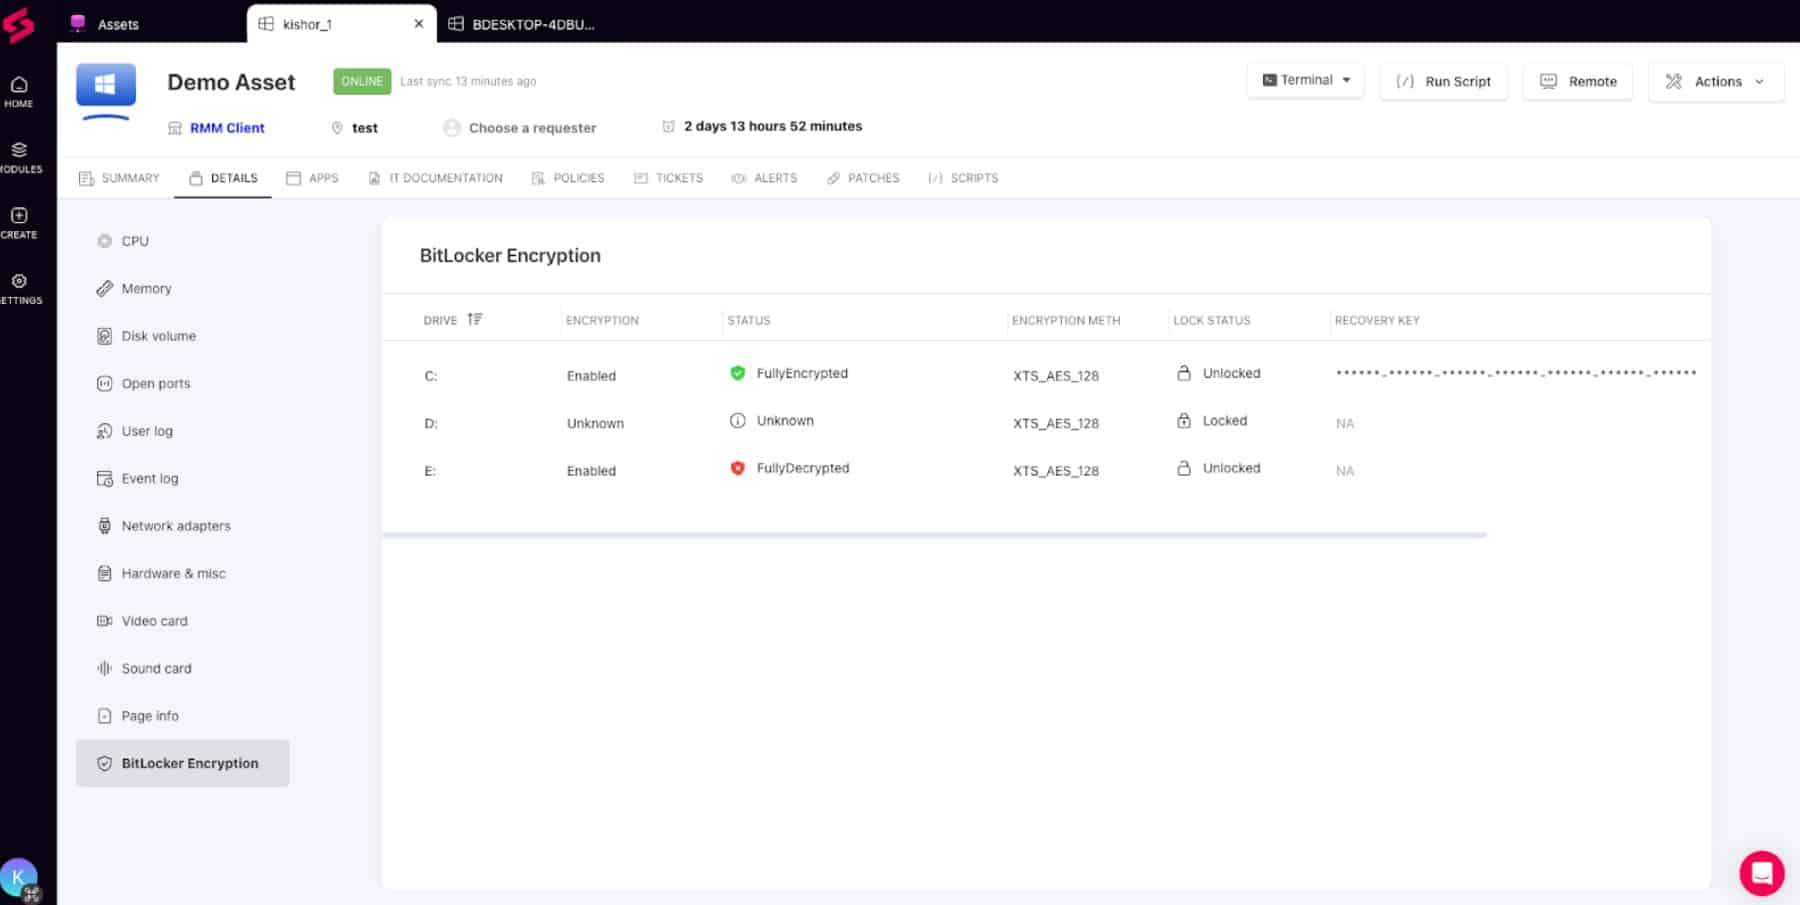Click the Windows logo asset icon
Viewport: 1800px width, 905px height.
click(x=106, y=85)
